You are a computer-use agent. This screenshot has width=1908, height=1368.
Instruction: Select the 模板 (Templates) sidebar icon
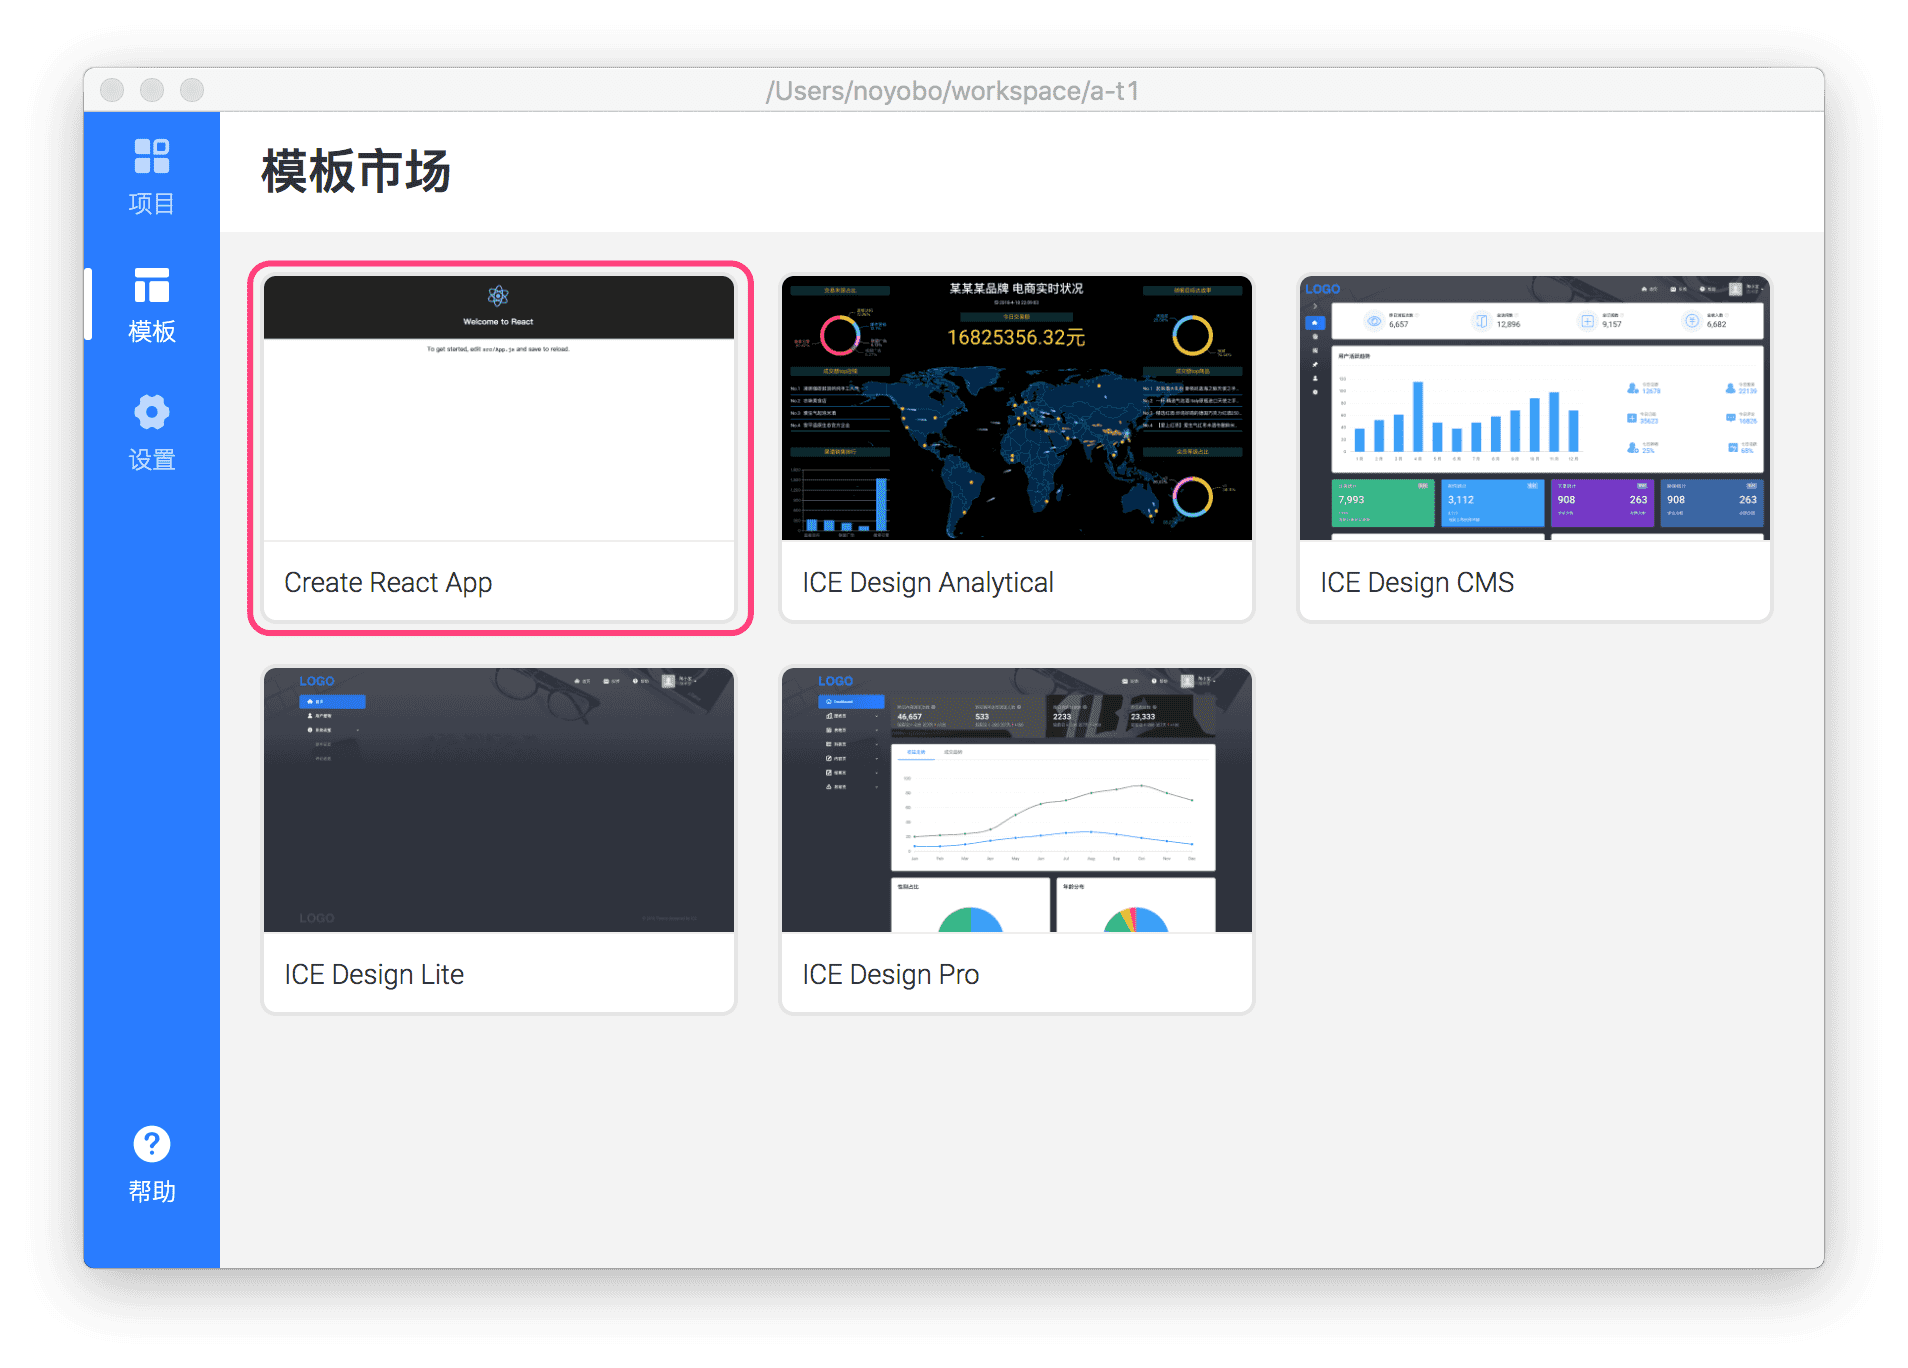[152, 285]
